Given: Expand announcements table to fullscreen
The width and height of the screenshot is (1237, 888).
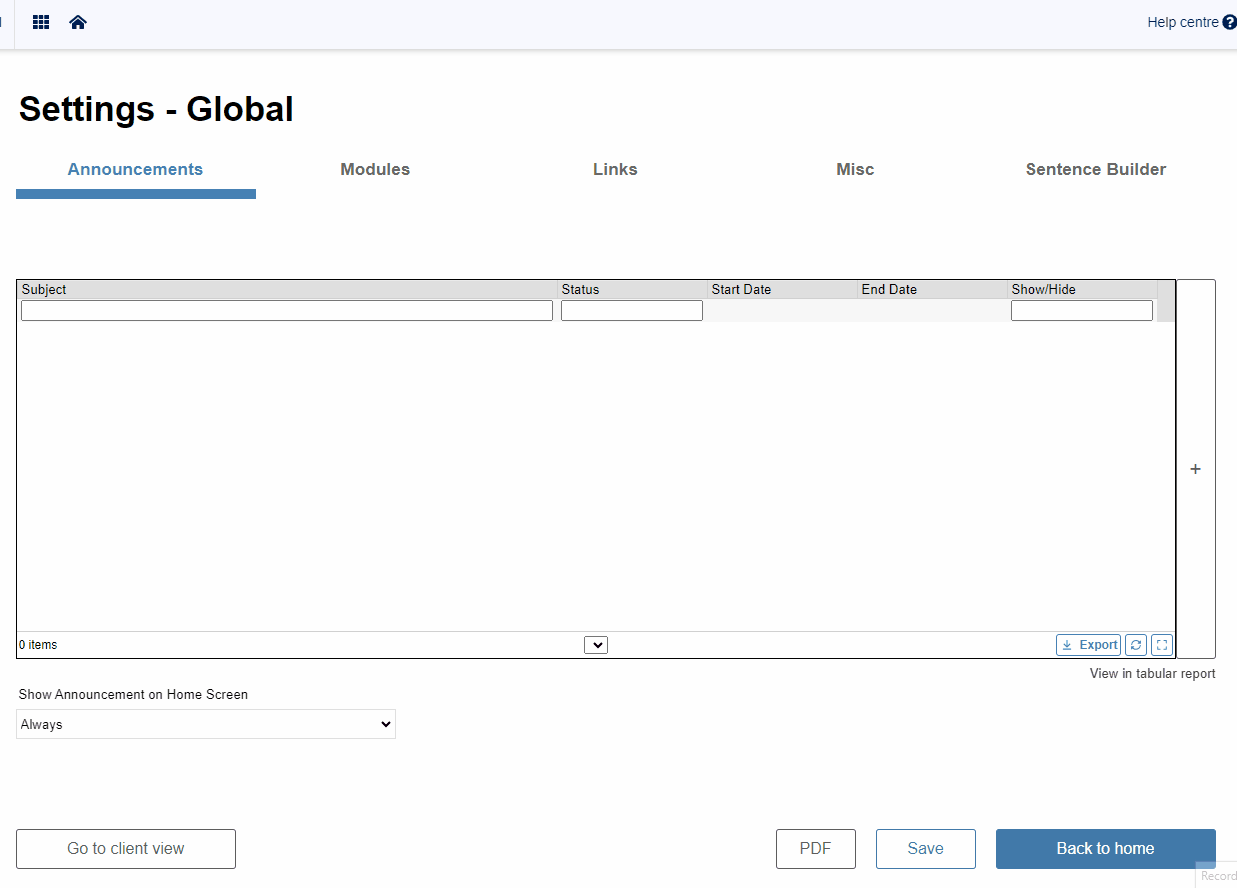Looking at the screenshot, I should click(1161, 645).
